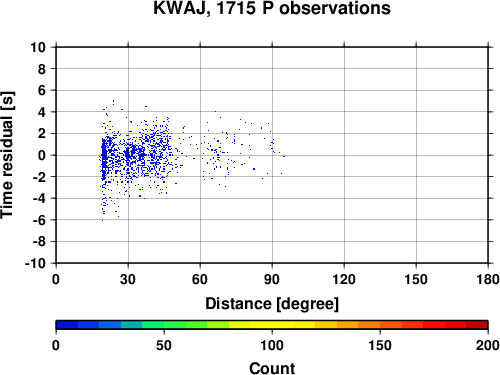Click the colorbar tick label 200

(488, 345)
